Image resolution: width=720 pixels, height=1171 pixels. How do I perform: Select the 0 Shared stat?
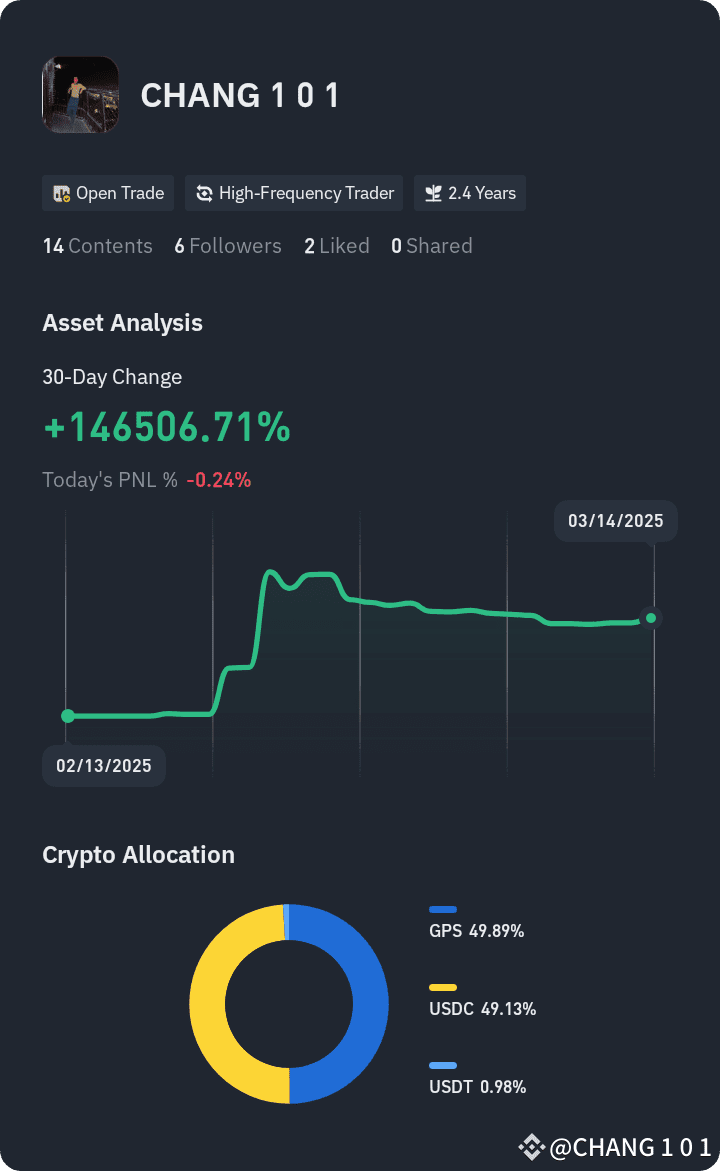point(432,246)
